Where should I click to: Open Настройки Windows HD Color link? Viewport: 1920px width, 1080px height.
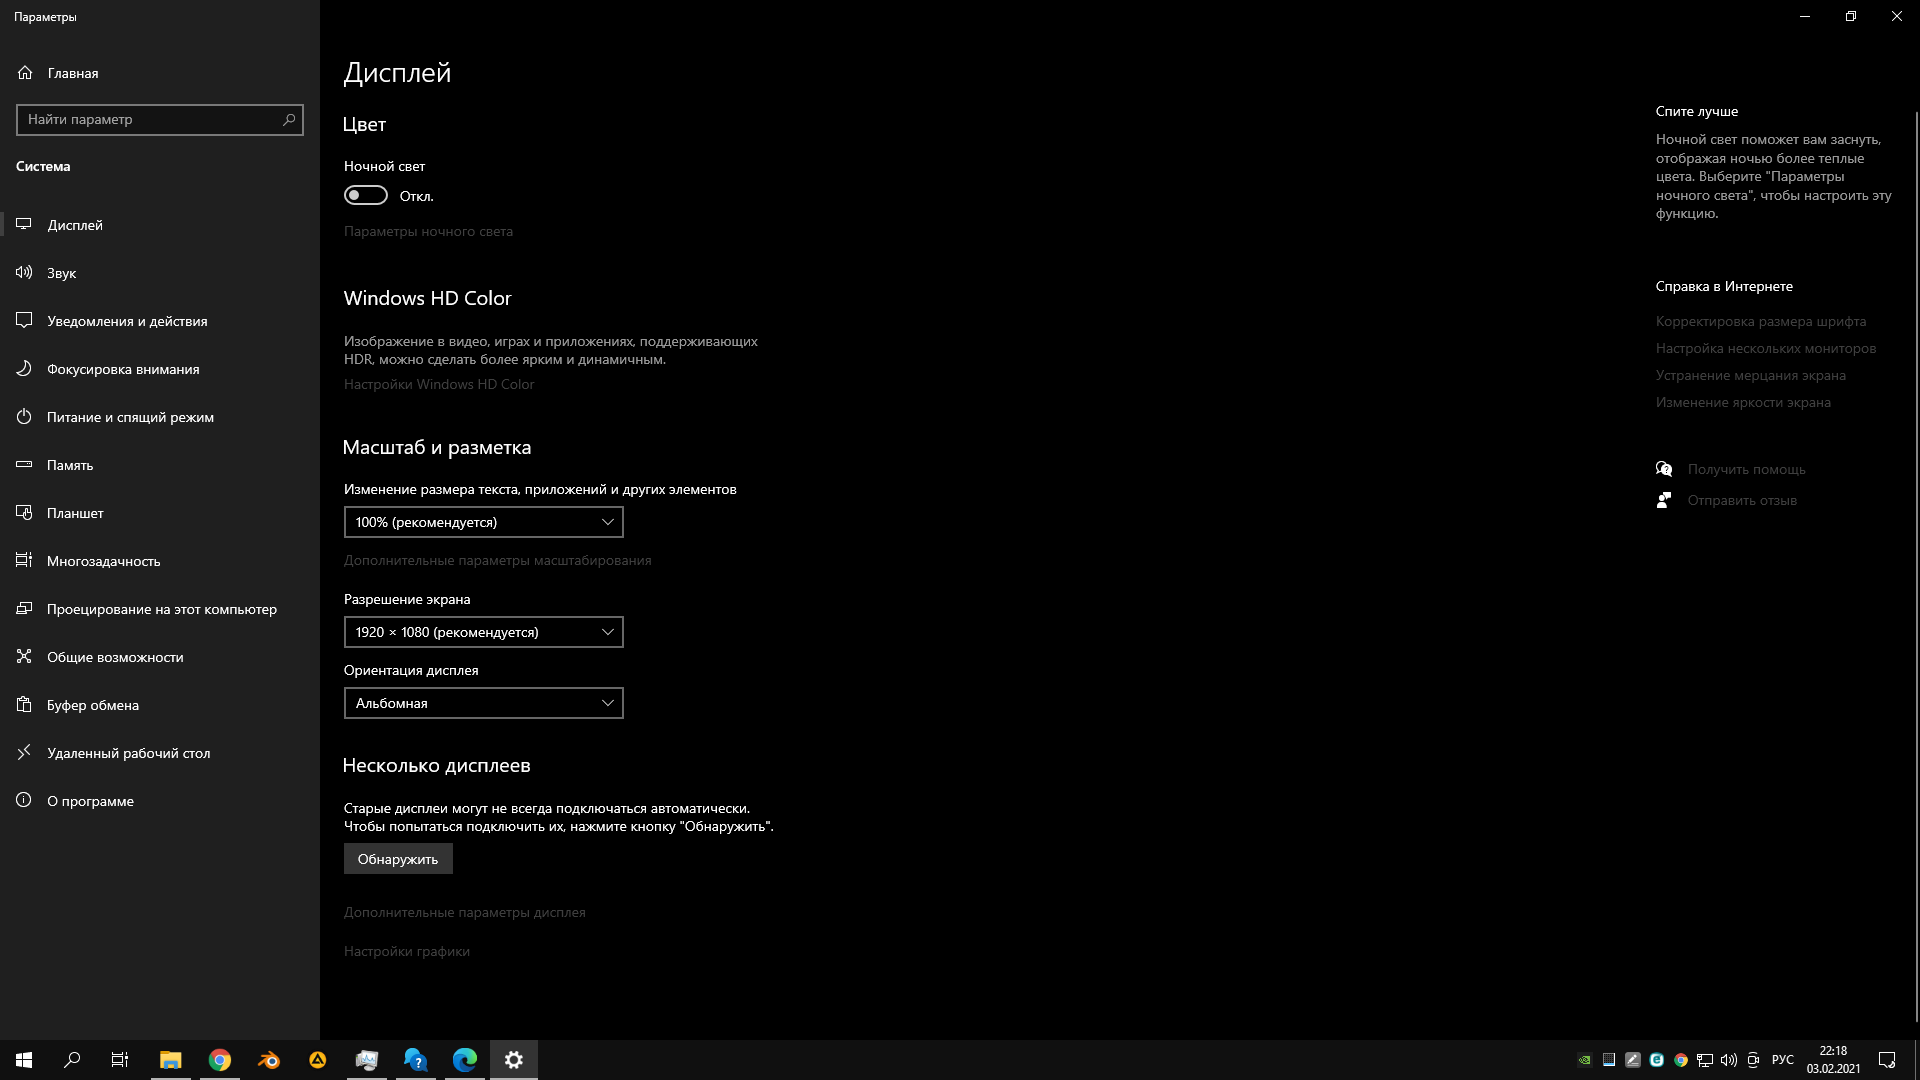click(x=439, y=384)
